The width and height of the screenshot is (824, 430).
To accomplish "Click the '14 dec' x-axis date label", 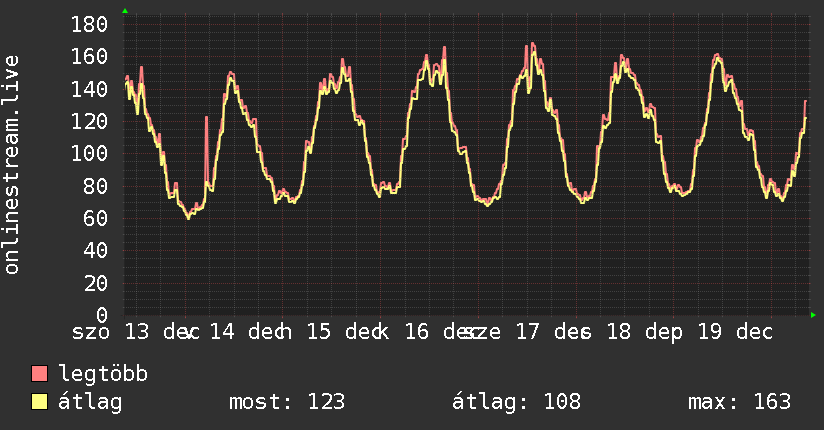I will point(250,332).
